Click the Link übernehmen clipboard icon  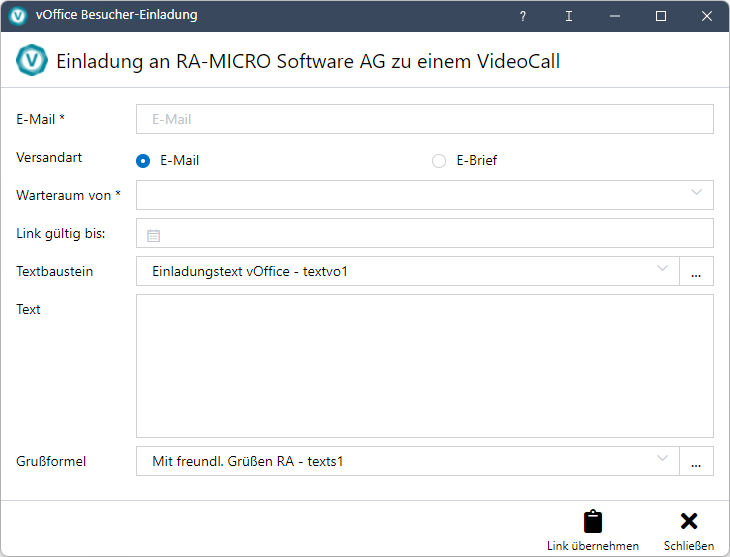pos(593,522)
